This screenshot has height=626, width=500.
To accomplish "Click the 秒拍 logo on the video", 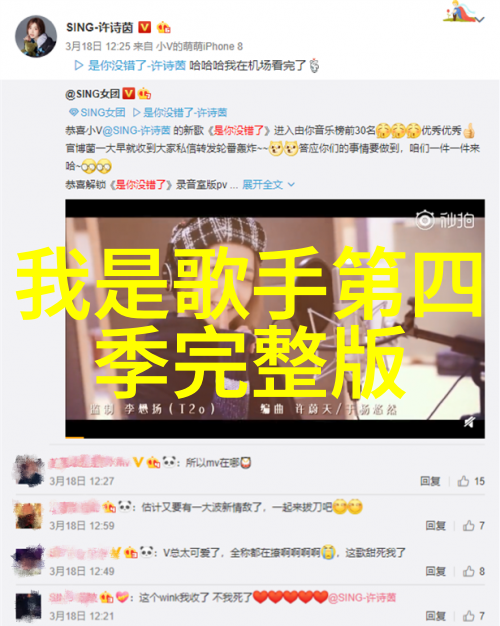I will tap(445, 220).
